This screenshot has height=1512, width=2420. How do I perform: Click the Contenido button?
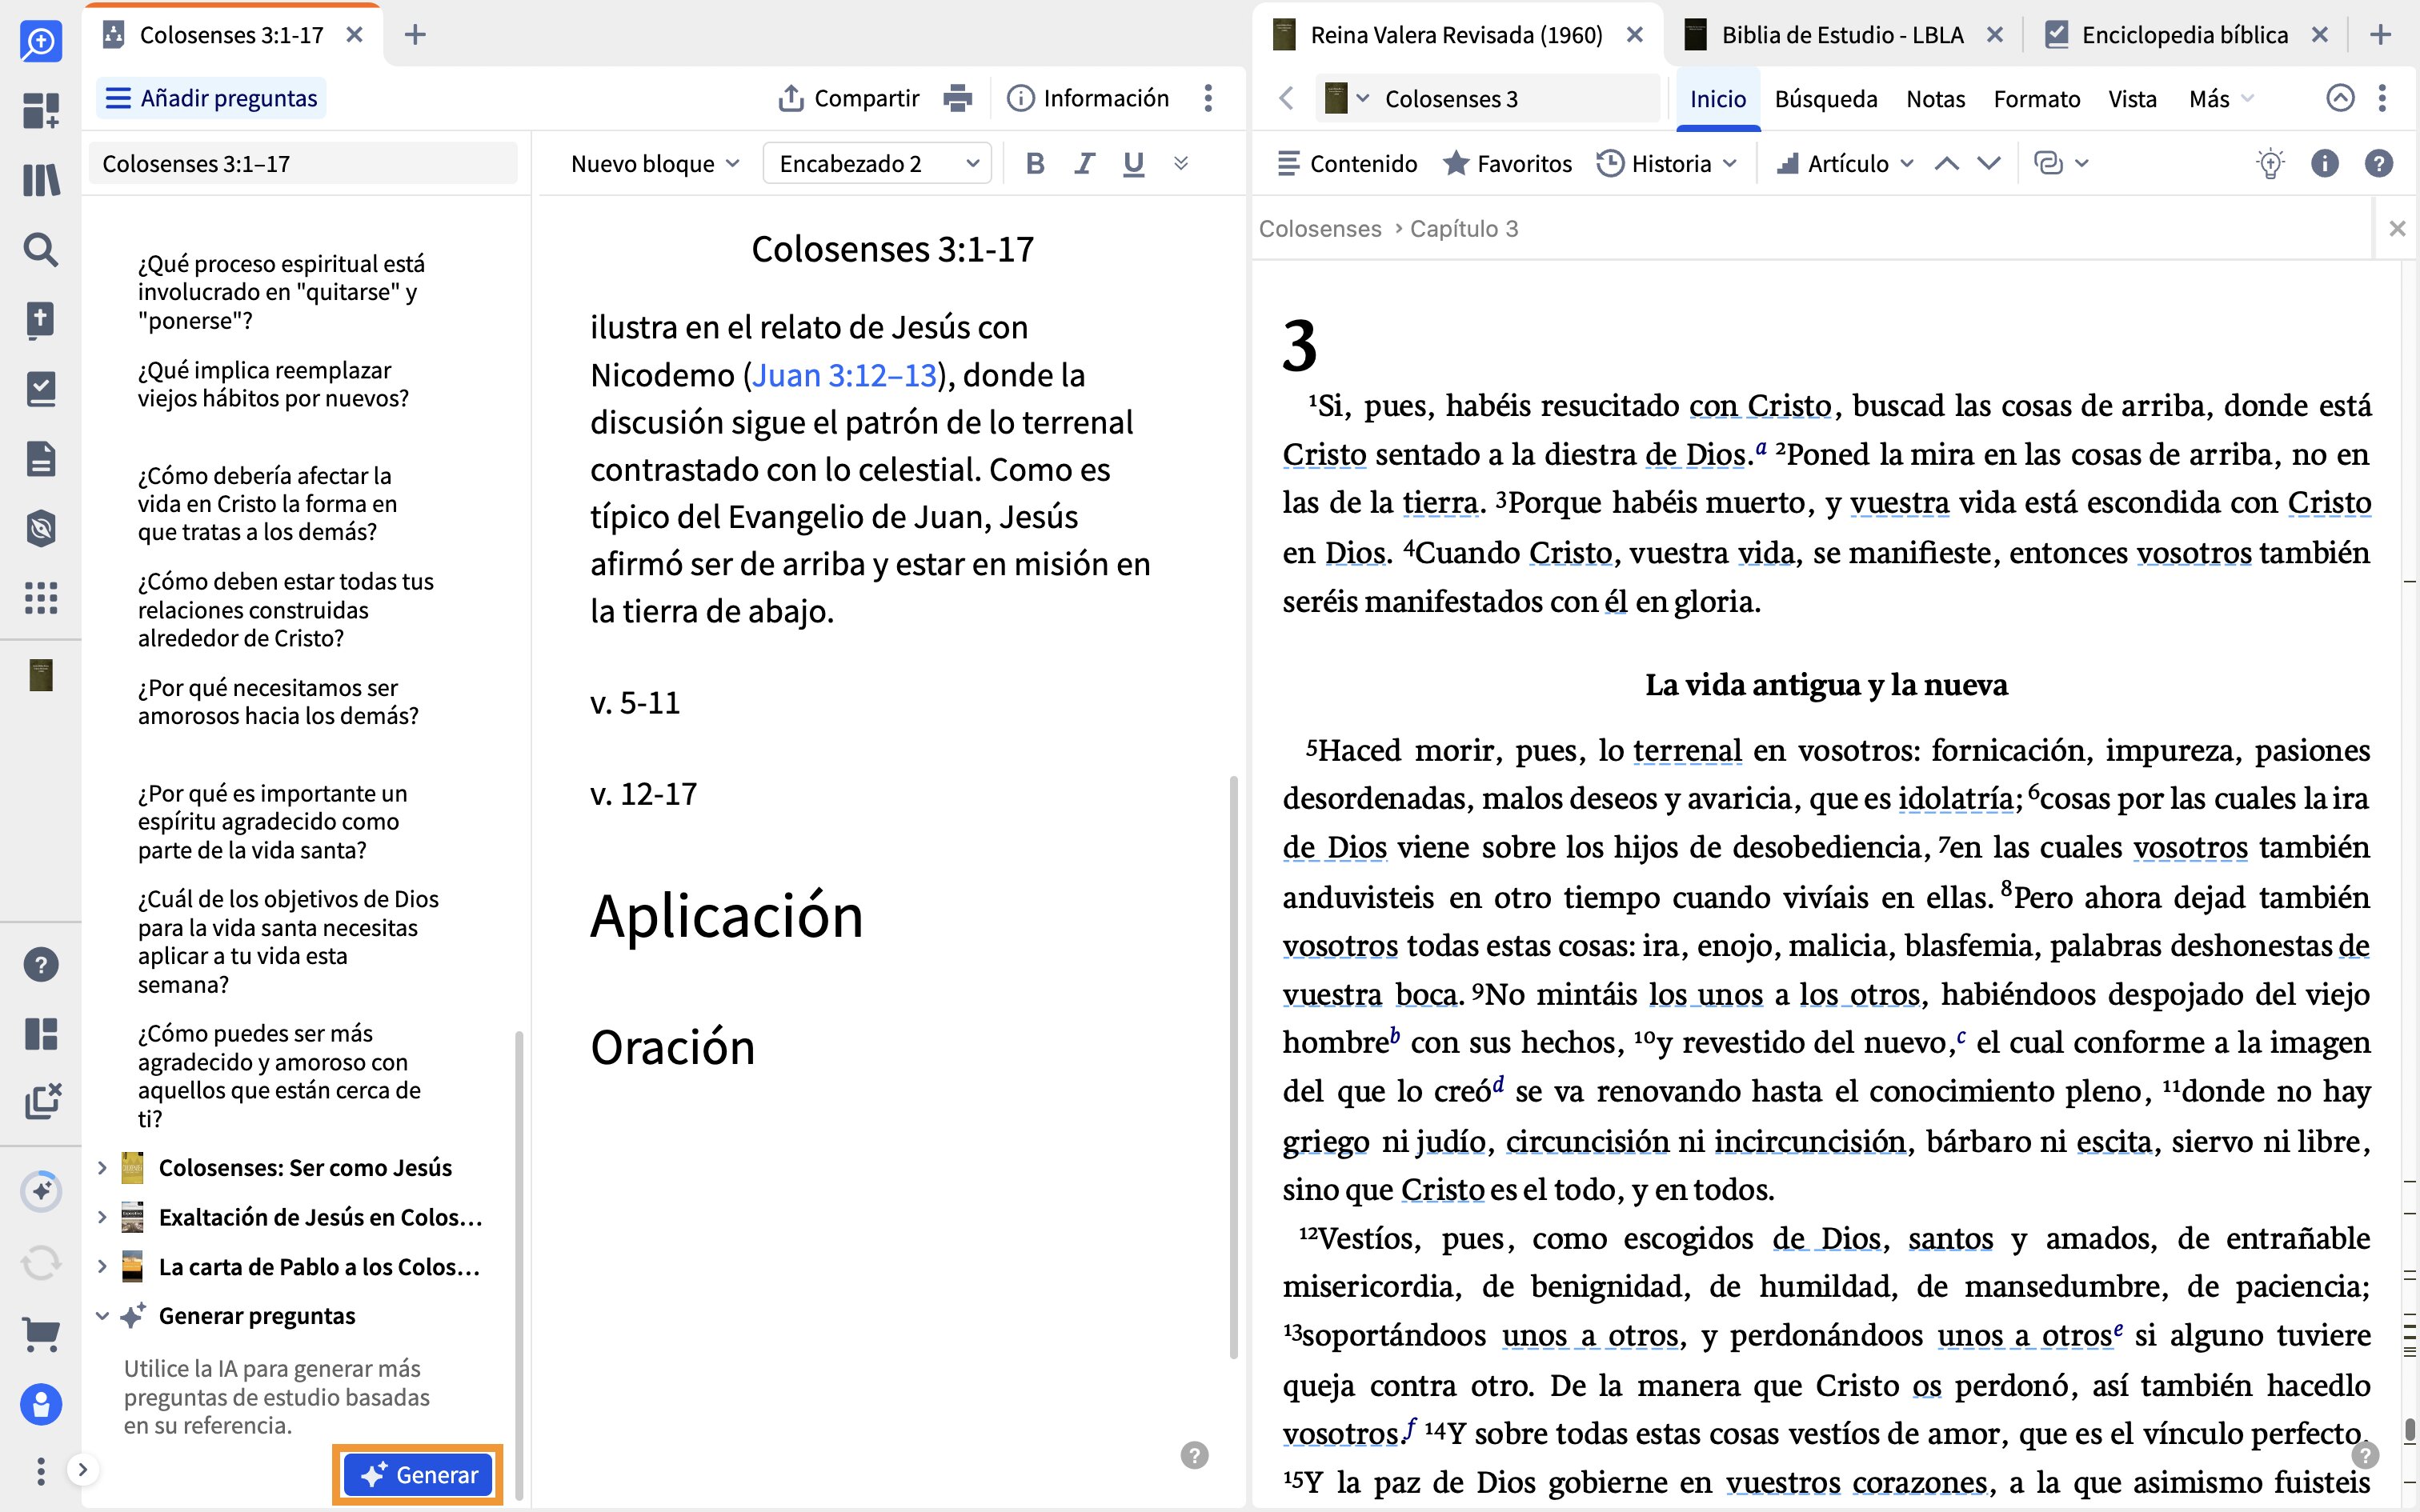tap(1347, 163)
